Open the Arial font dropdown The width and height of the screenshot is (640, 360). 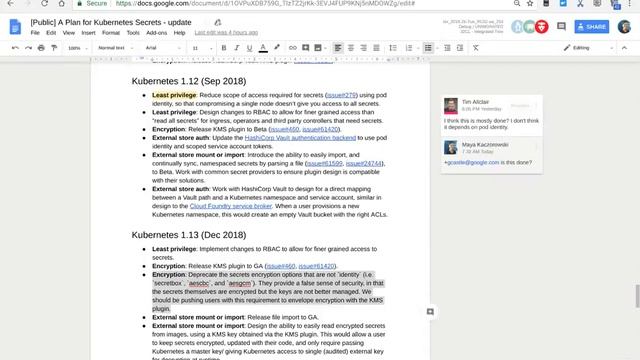point(163,48)
